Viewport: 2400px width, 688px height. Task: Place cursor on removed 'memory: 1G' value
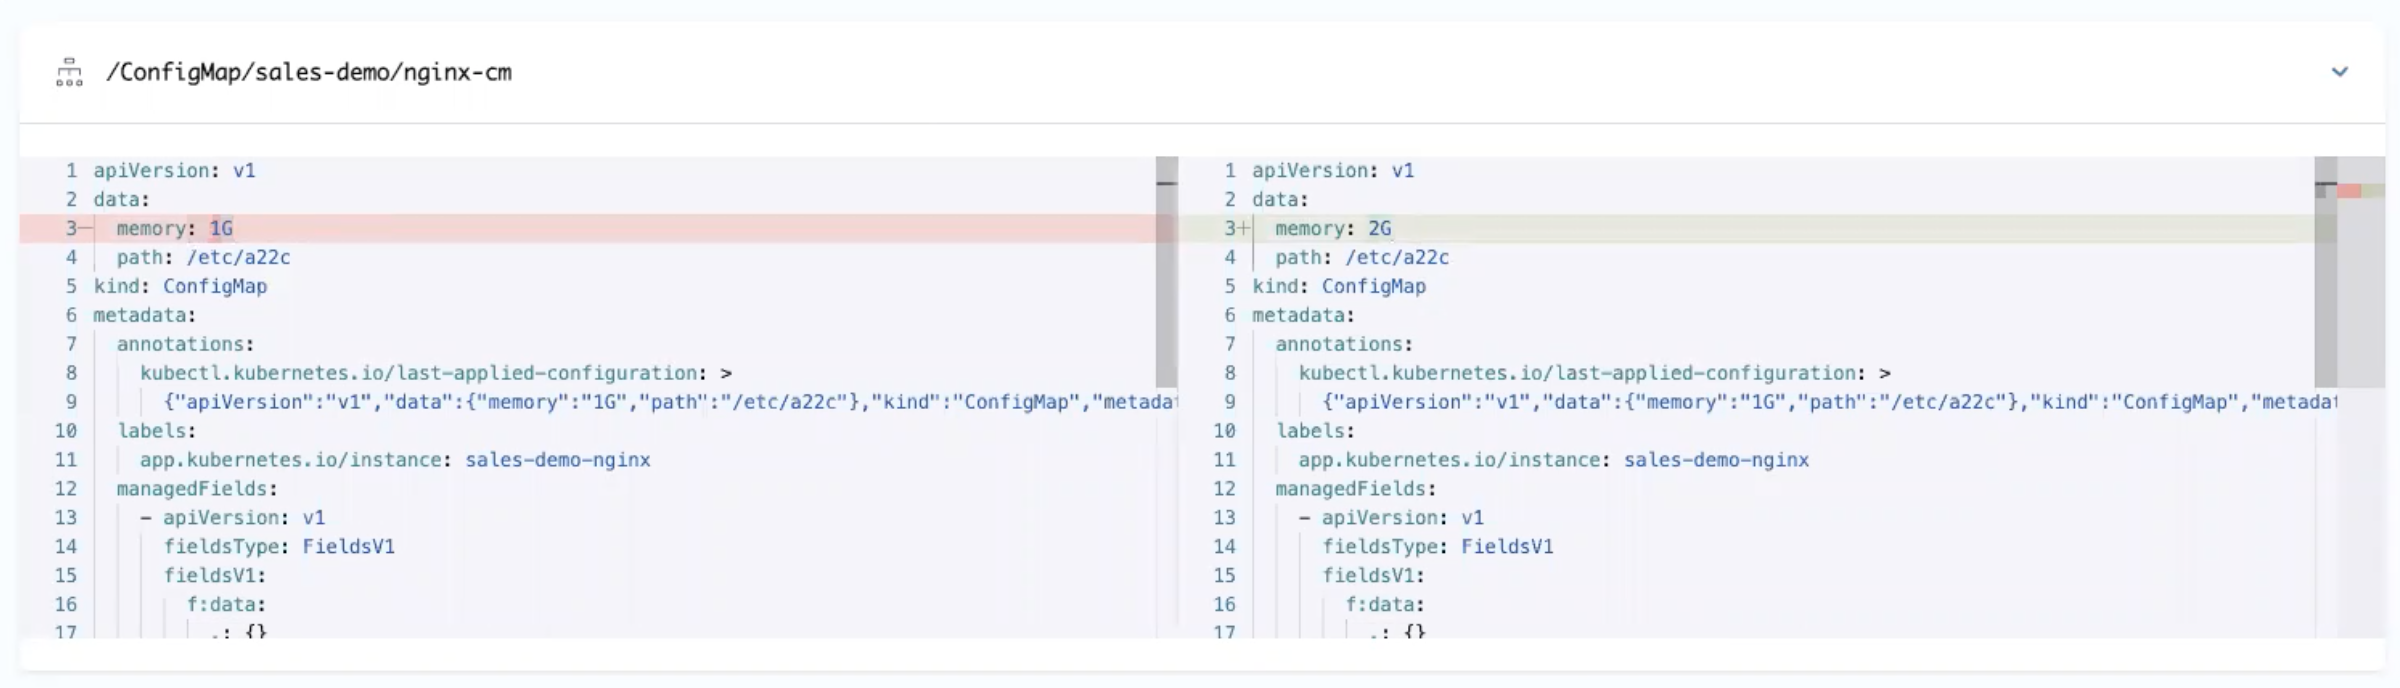pos(220,229)
